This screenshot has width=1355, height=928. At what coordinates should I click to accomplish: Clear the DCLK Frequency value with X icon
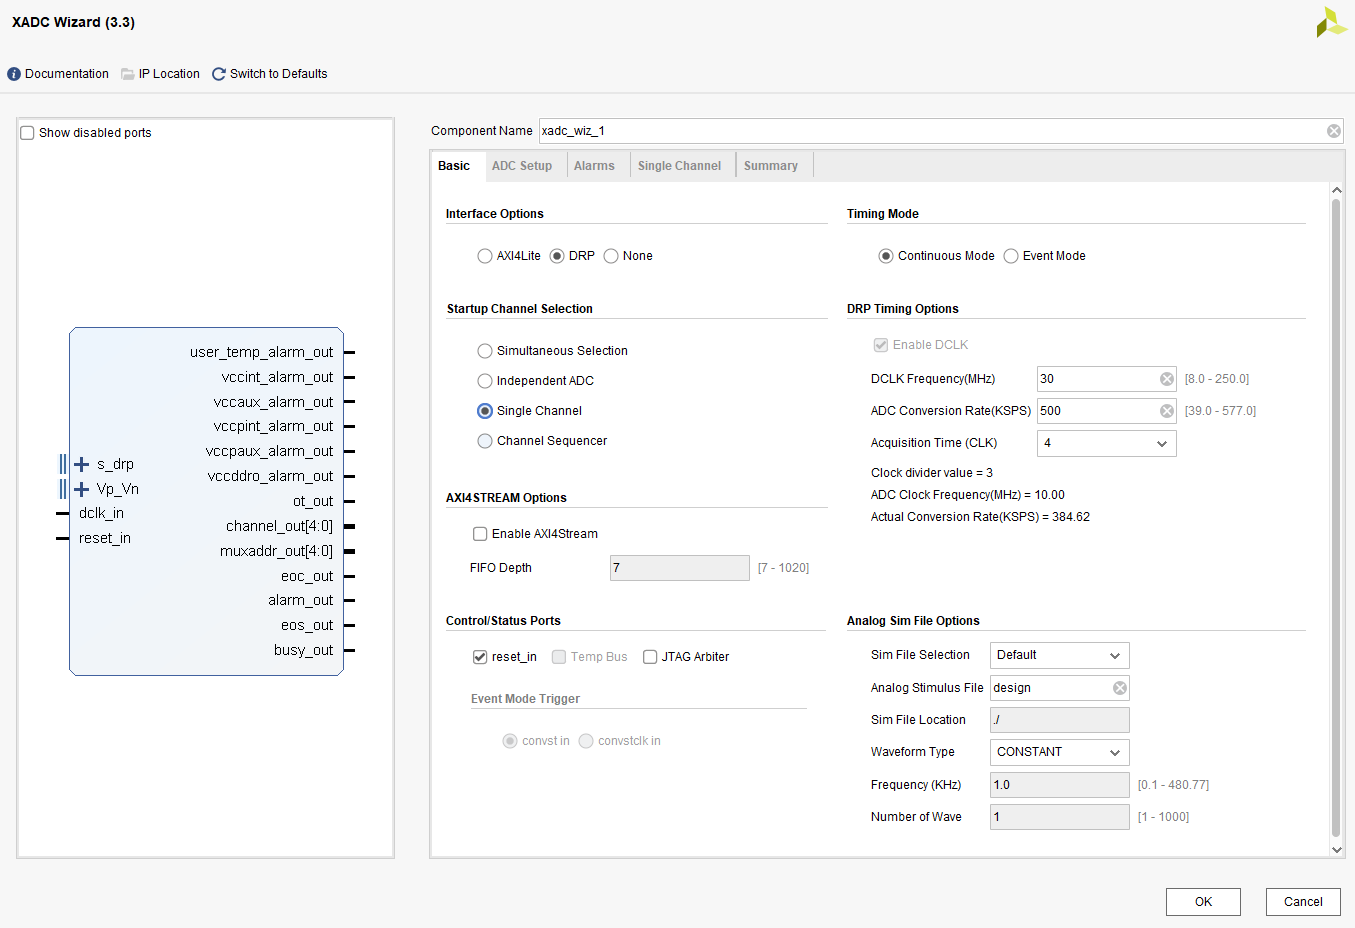(1166, 379)
